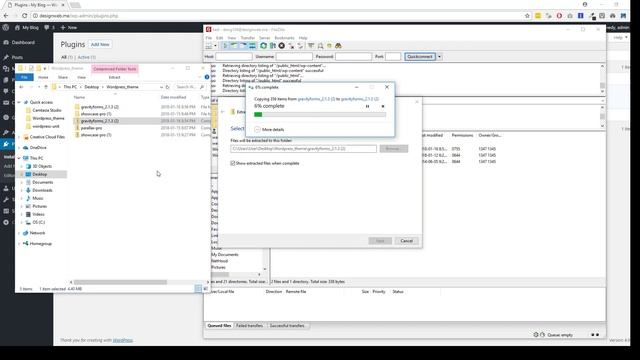Image resolution: width=640 pixels, height=360 pixels.
Task: Switch to Explorer Extract ribbon tab
Action: click(x=114, y=77)
